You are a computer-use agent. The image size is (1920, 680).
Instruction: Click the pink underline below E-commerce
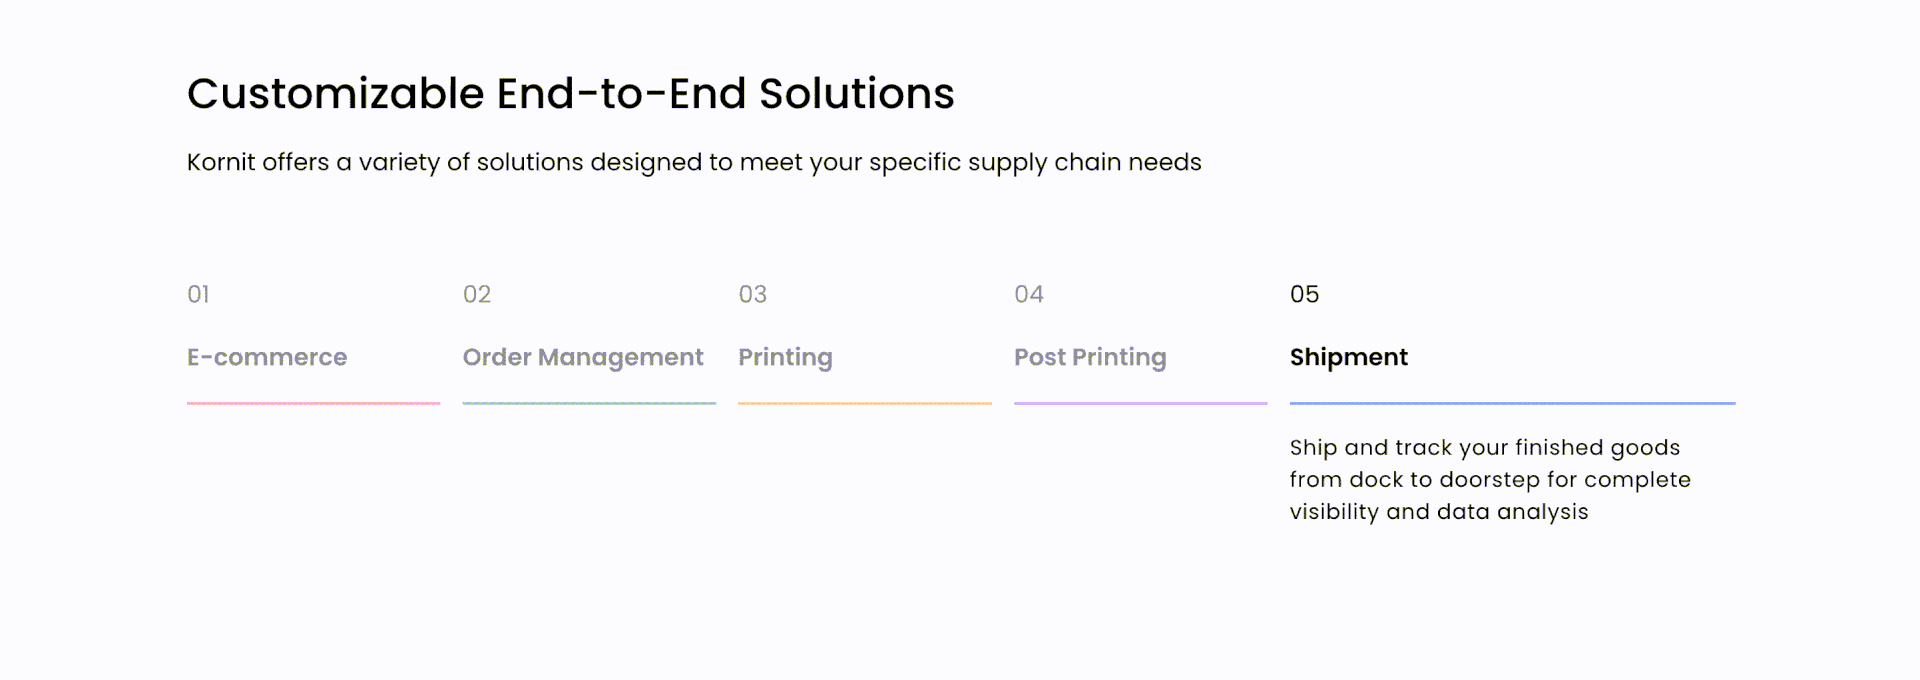point(313,403)
